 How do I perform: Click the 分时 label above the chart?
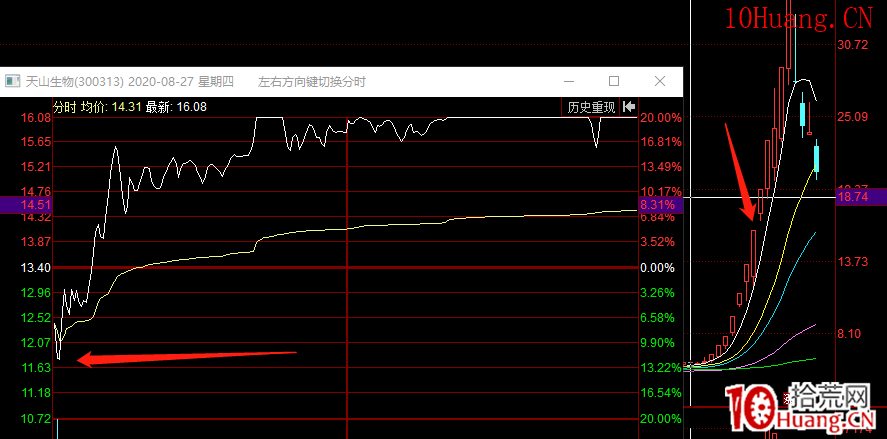point(64,106)
